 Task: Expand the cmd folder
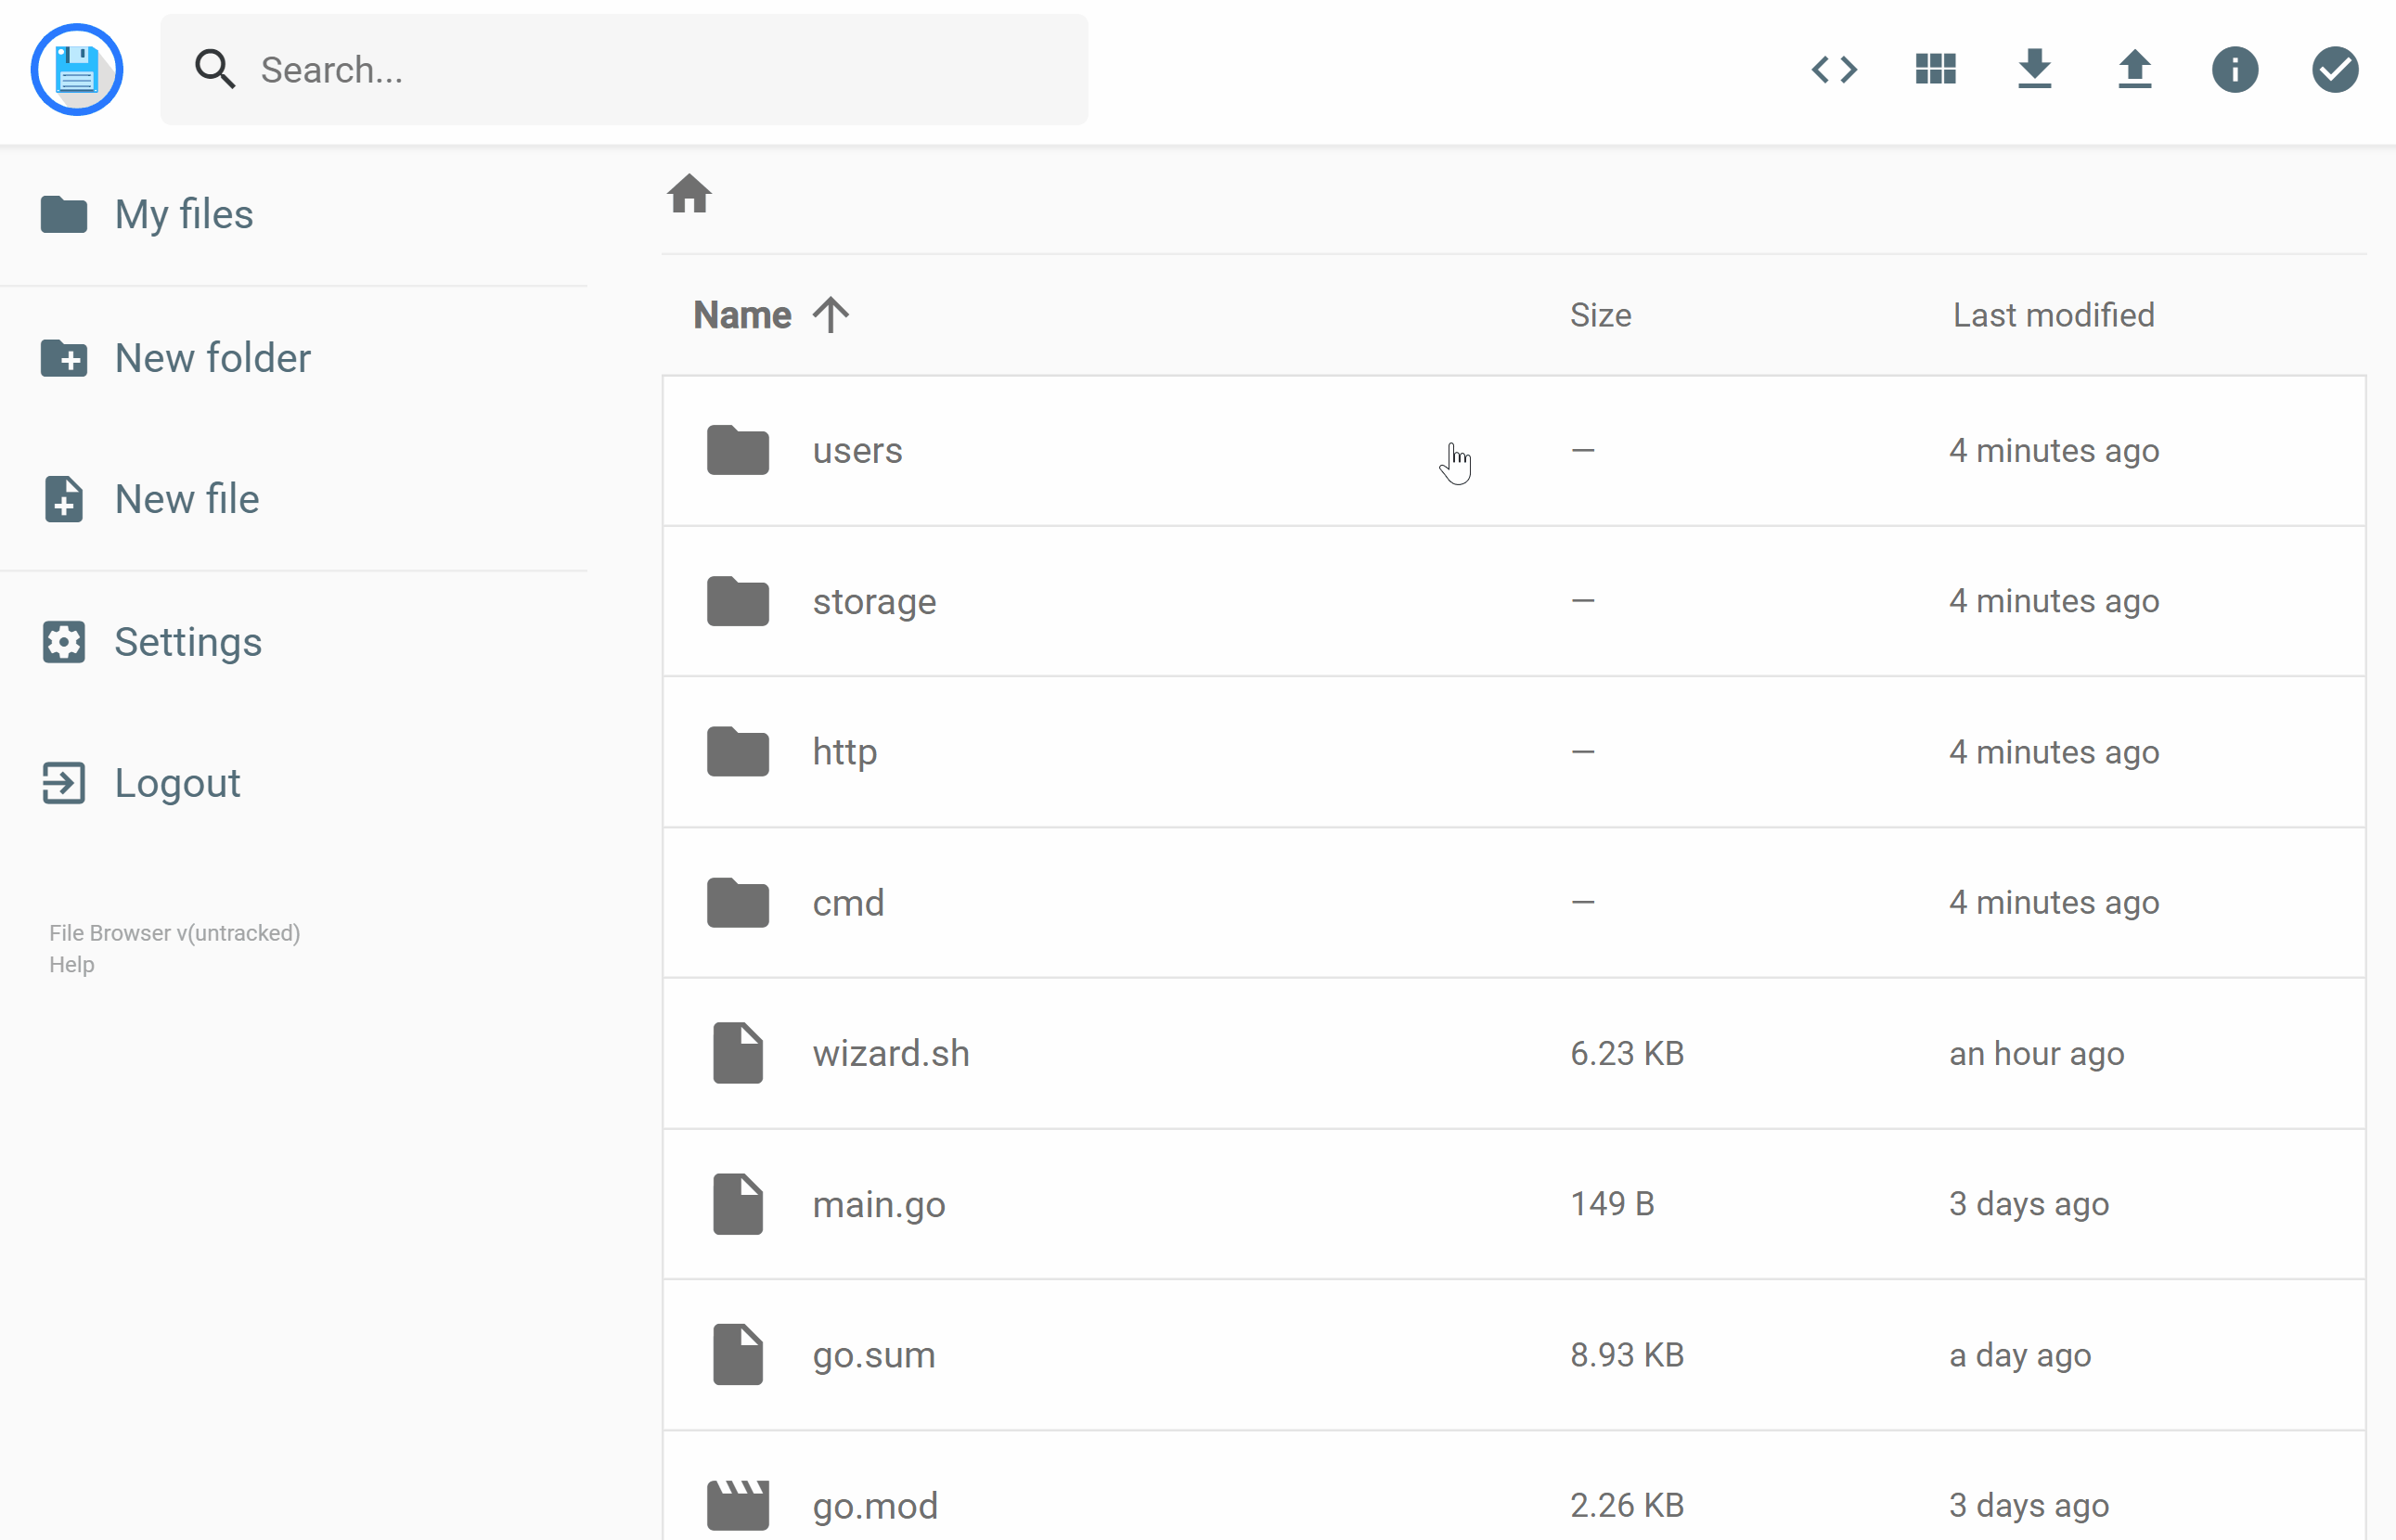point(849,901)
